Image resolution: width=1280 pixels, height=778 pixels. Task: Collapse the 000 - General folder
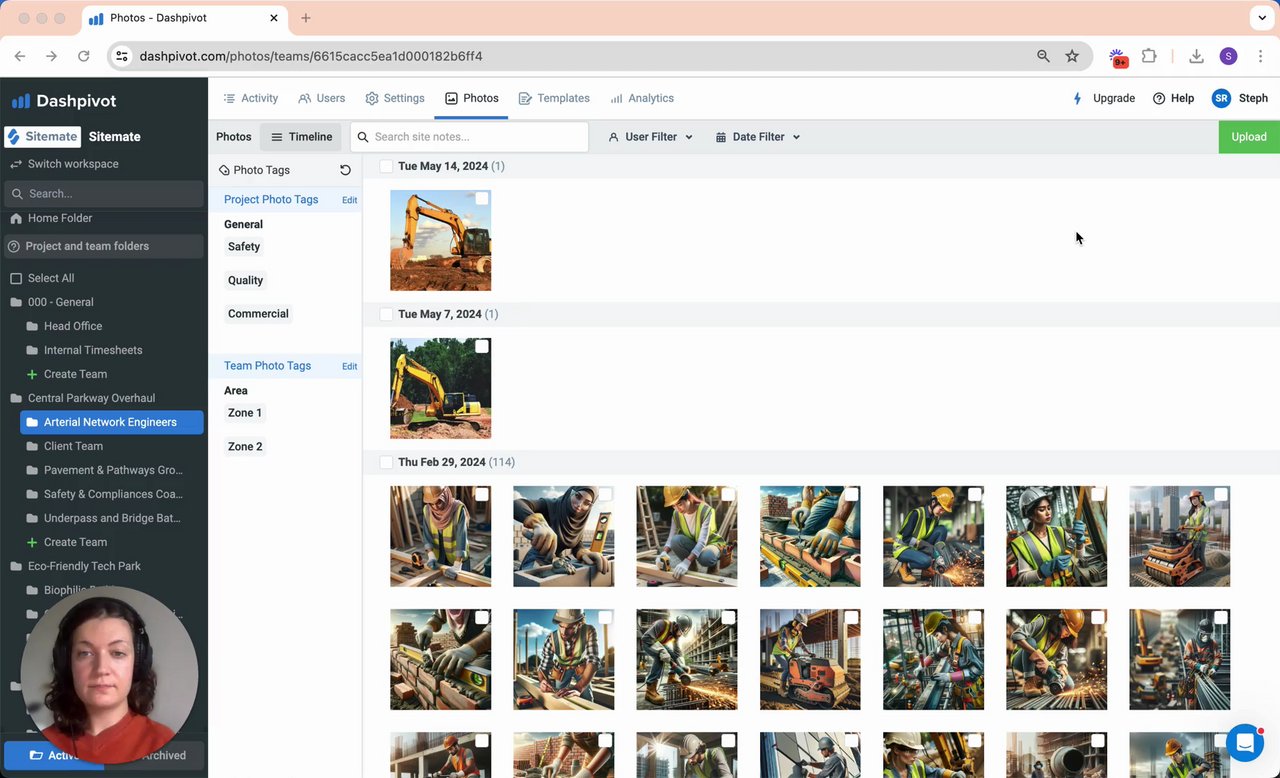[16, 302]
